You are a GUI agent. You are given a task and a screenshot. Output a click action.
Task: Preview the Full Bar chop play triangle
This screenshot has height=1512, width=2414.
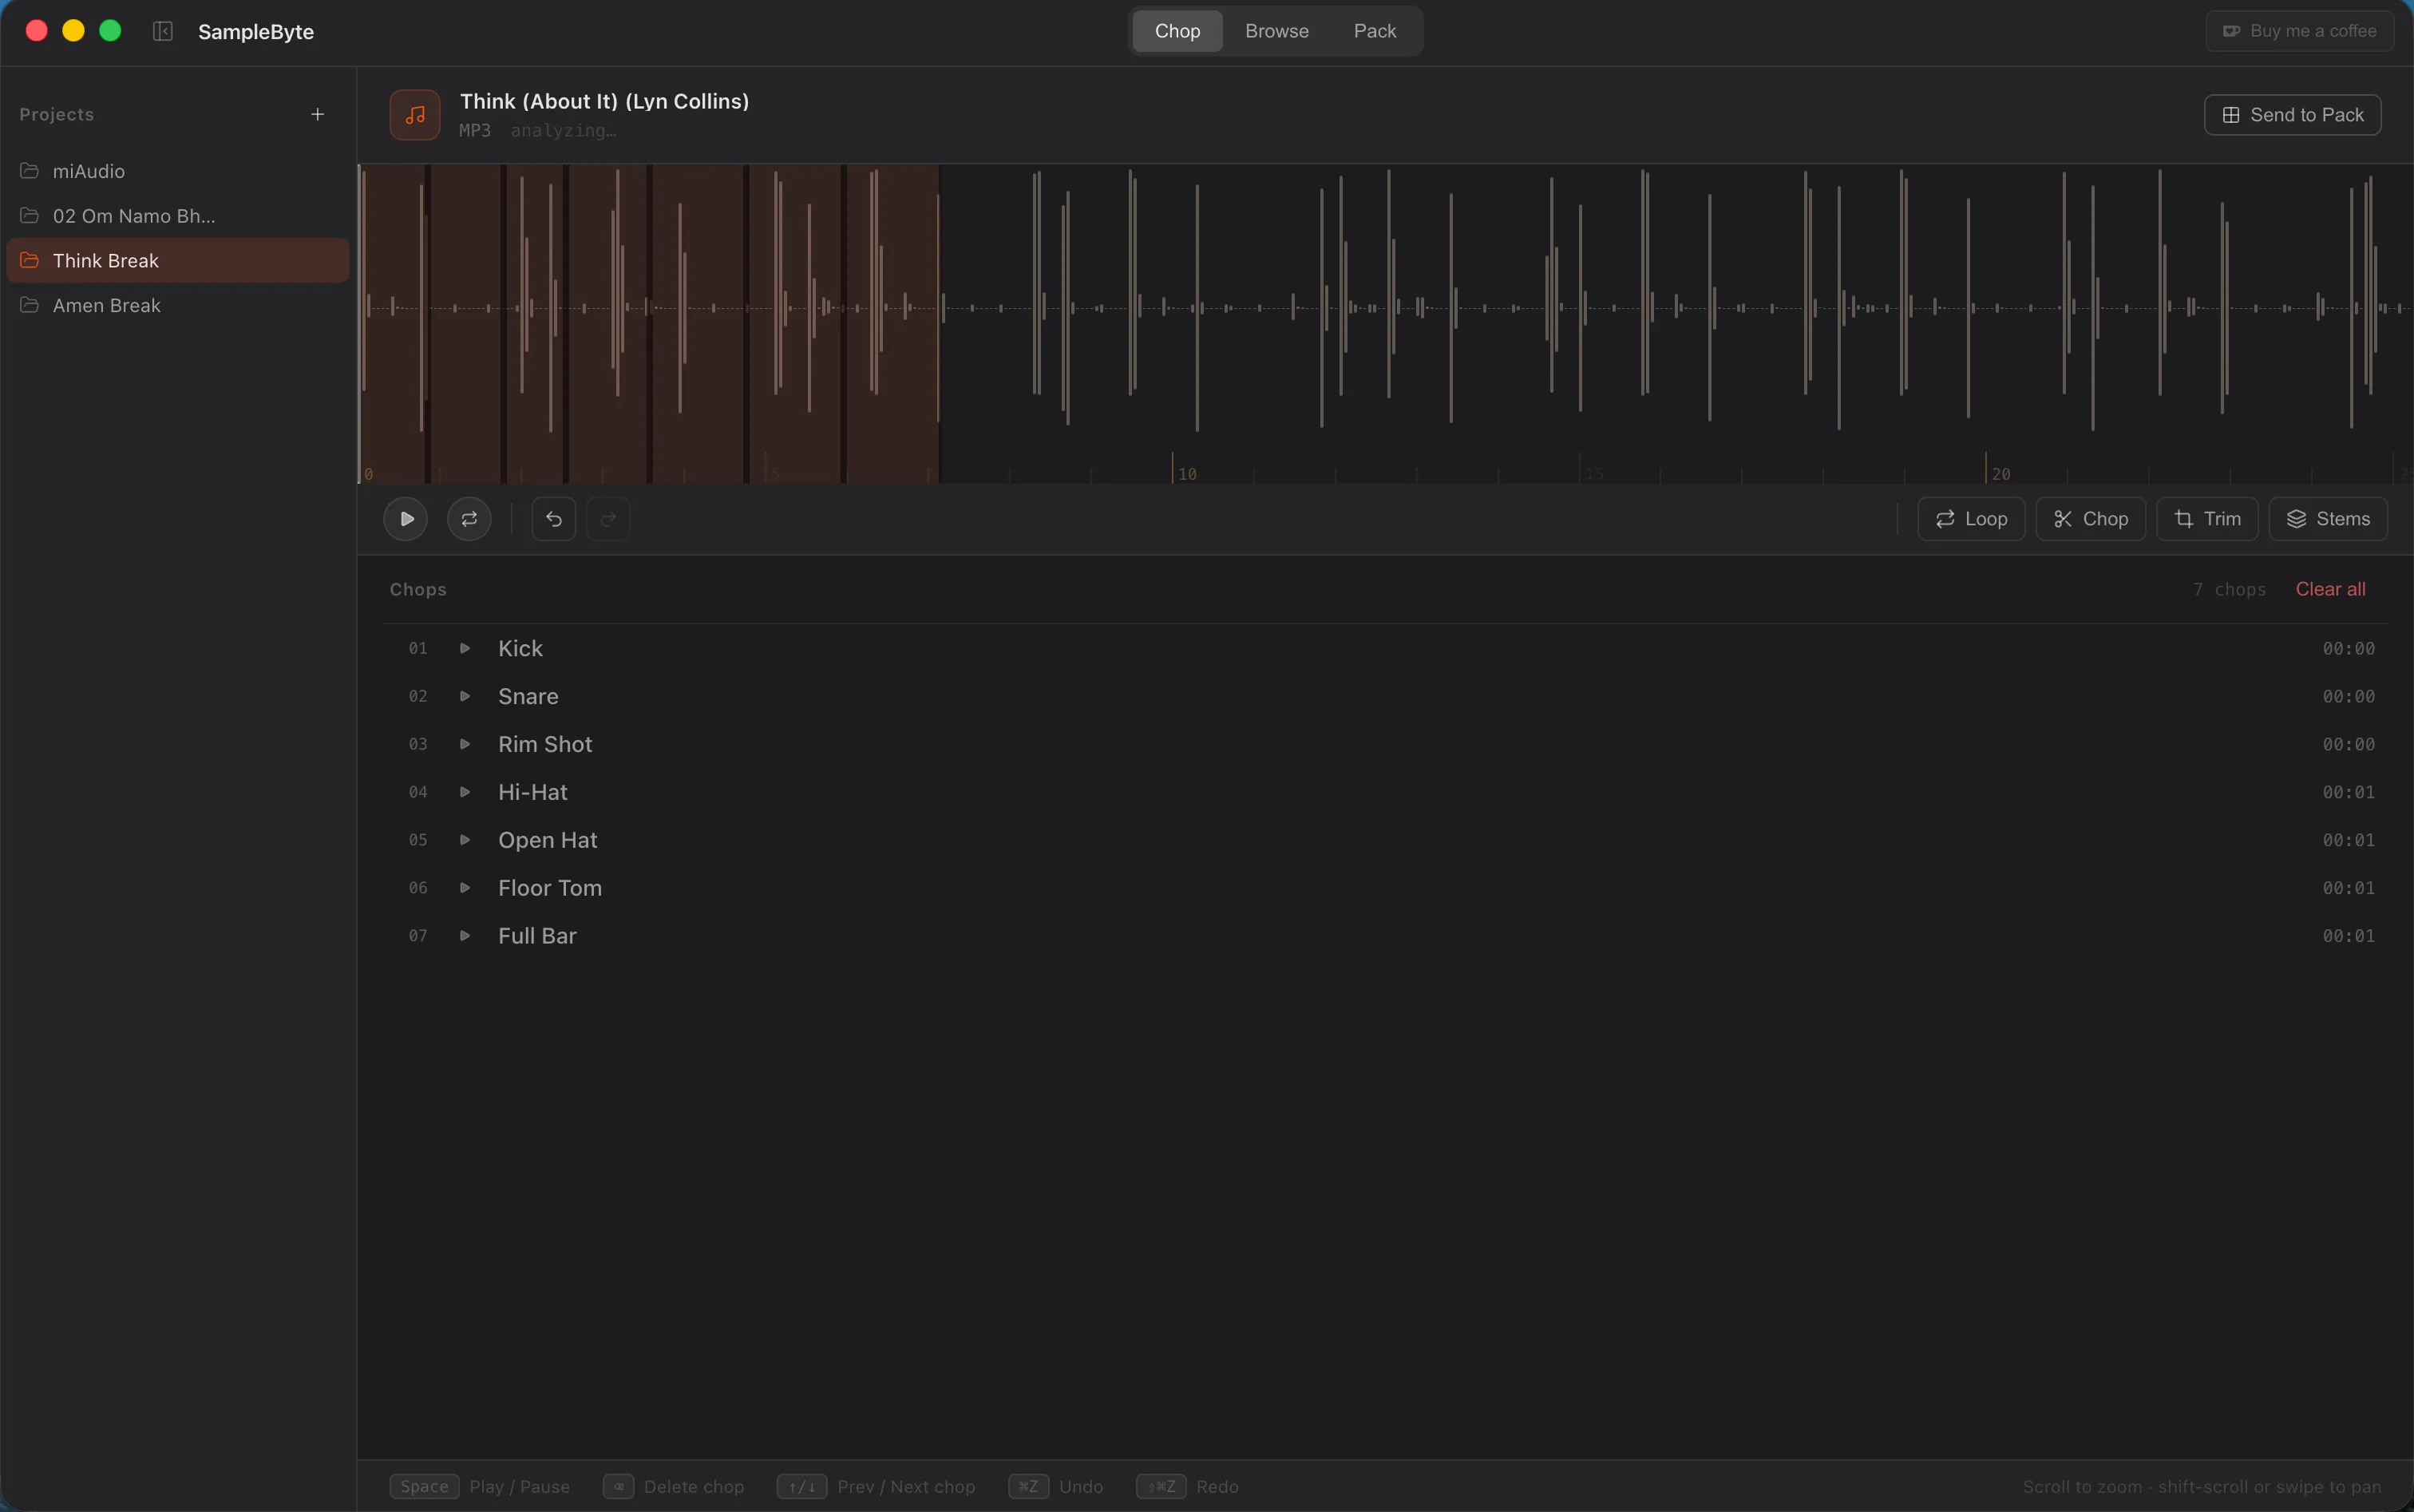[465, 936]
